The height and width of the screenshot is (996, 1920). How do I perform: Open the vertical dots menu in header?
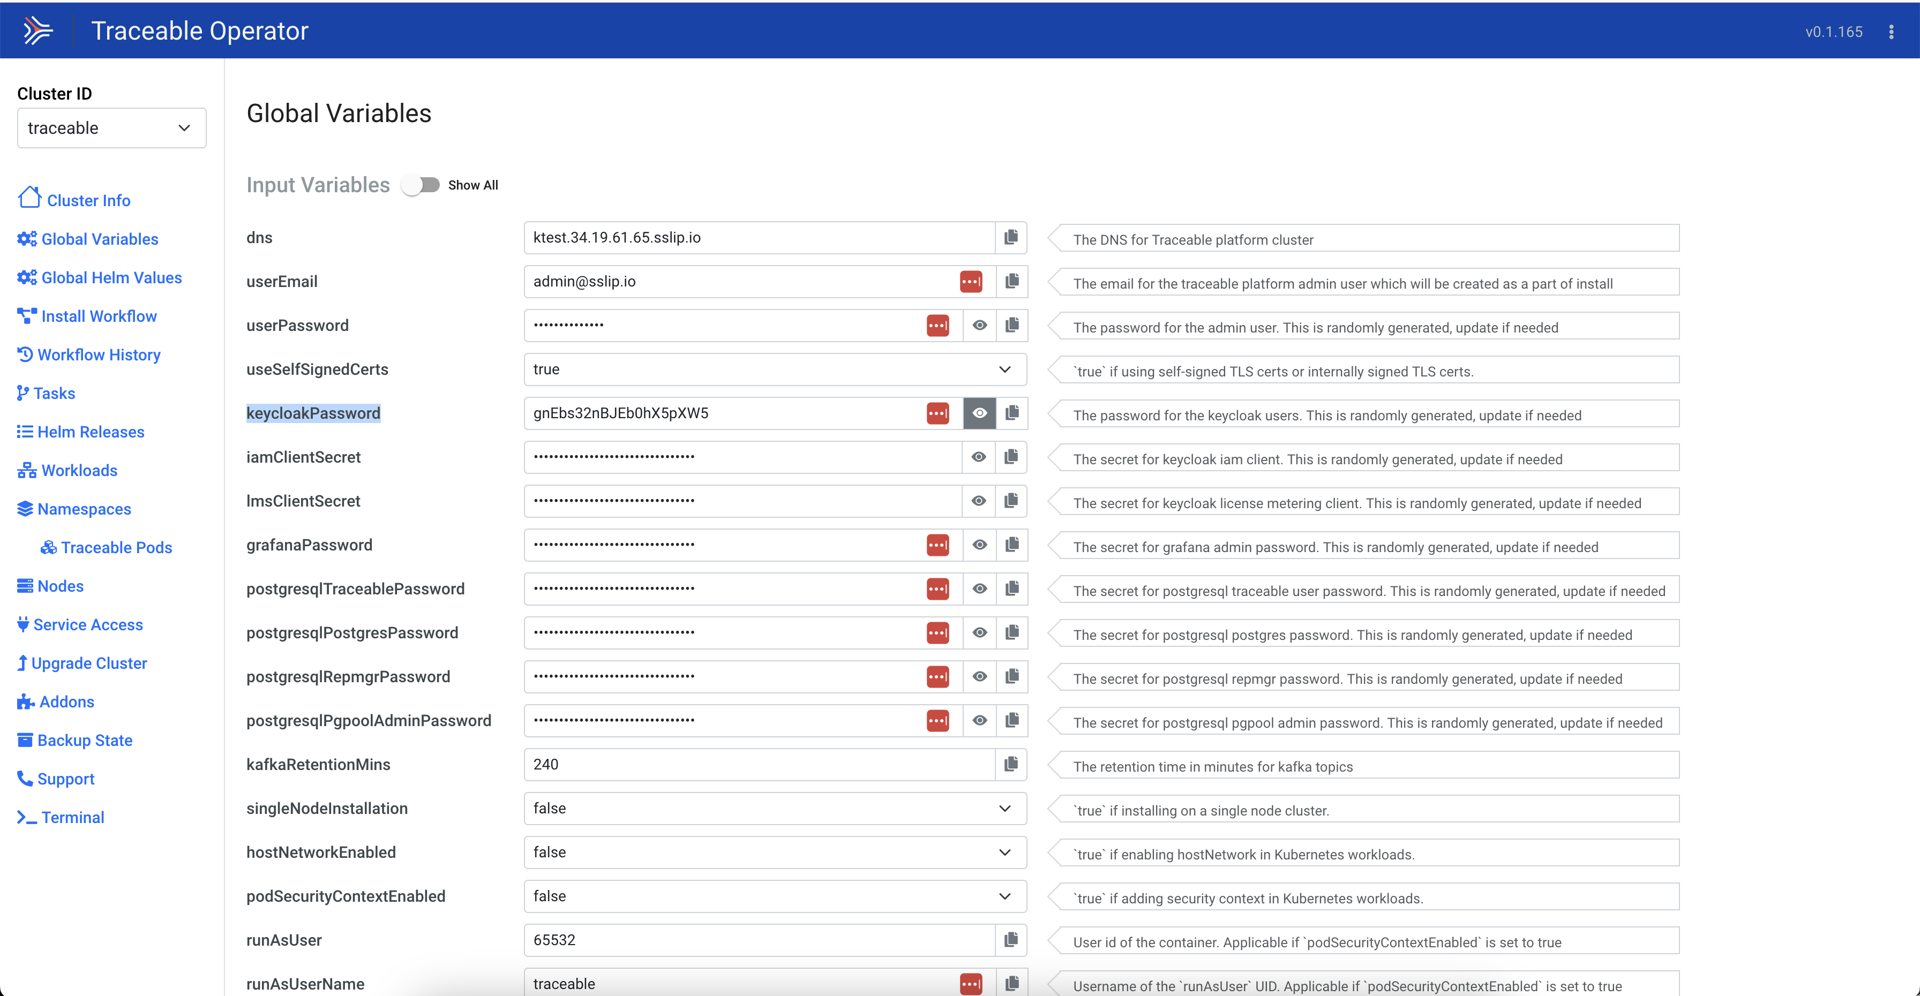(x=1891, y=32)
